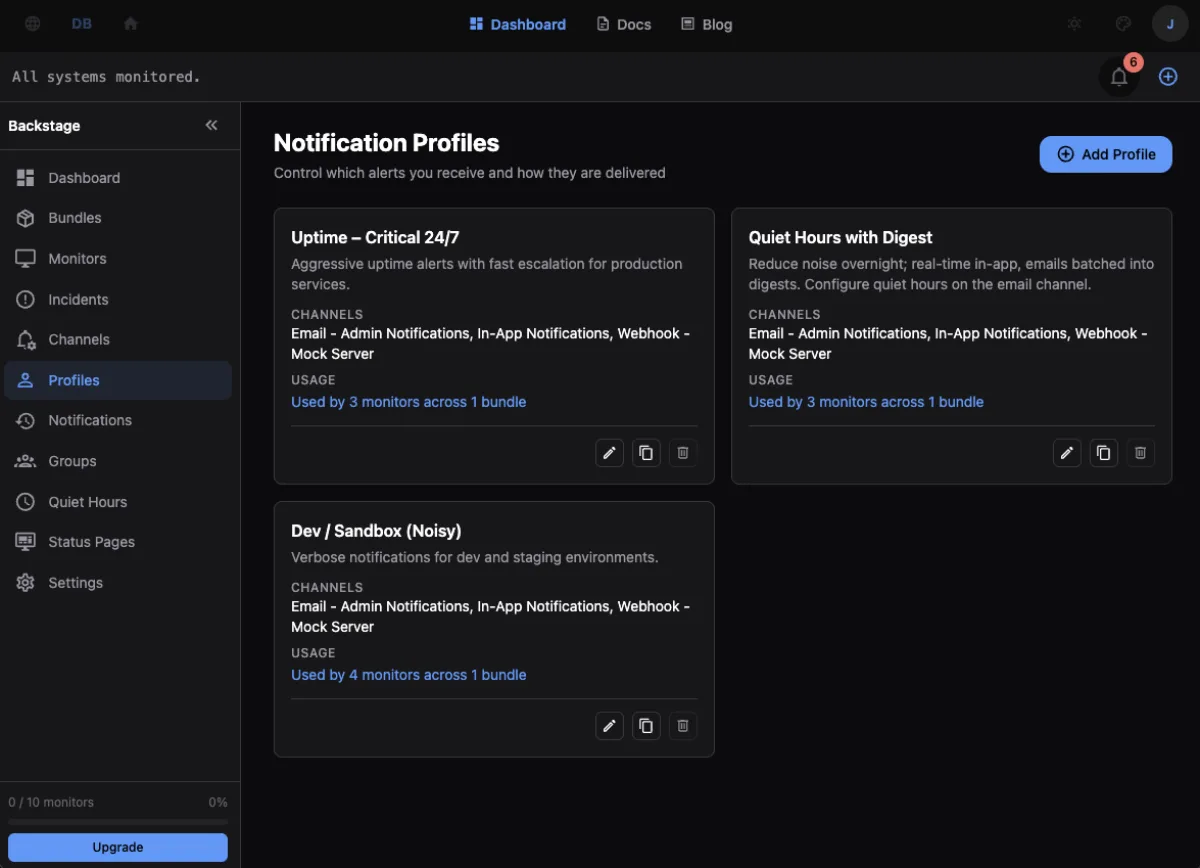Duplicate the Quiet Hours with Digest profile
Viewport: 1200px width, 868px height.
point(1103,453)
